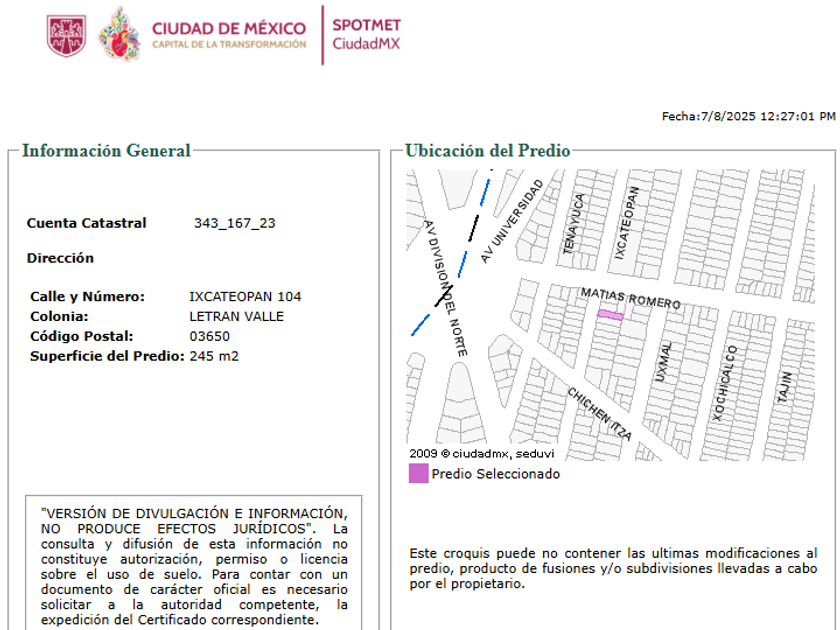Viewport: 840px width, 630px height.
Task: Click the Información General section heading
Action: (x=106, y=151)
